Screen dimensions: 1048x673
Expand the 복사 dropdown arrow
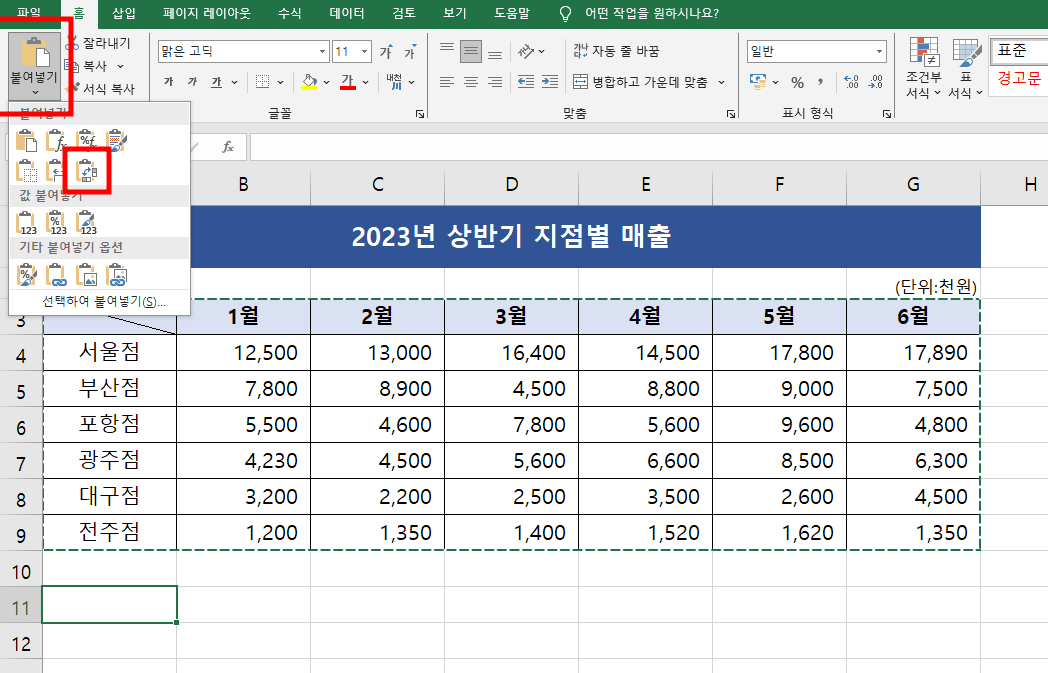coord(120,66)
